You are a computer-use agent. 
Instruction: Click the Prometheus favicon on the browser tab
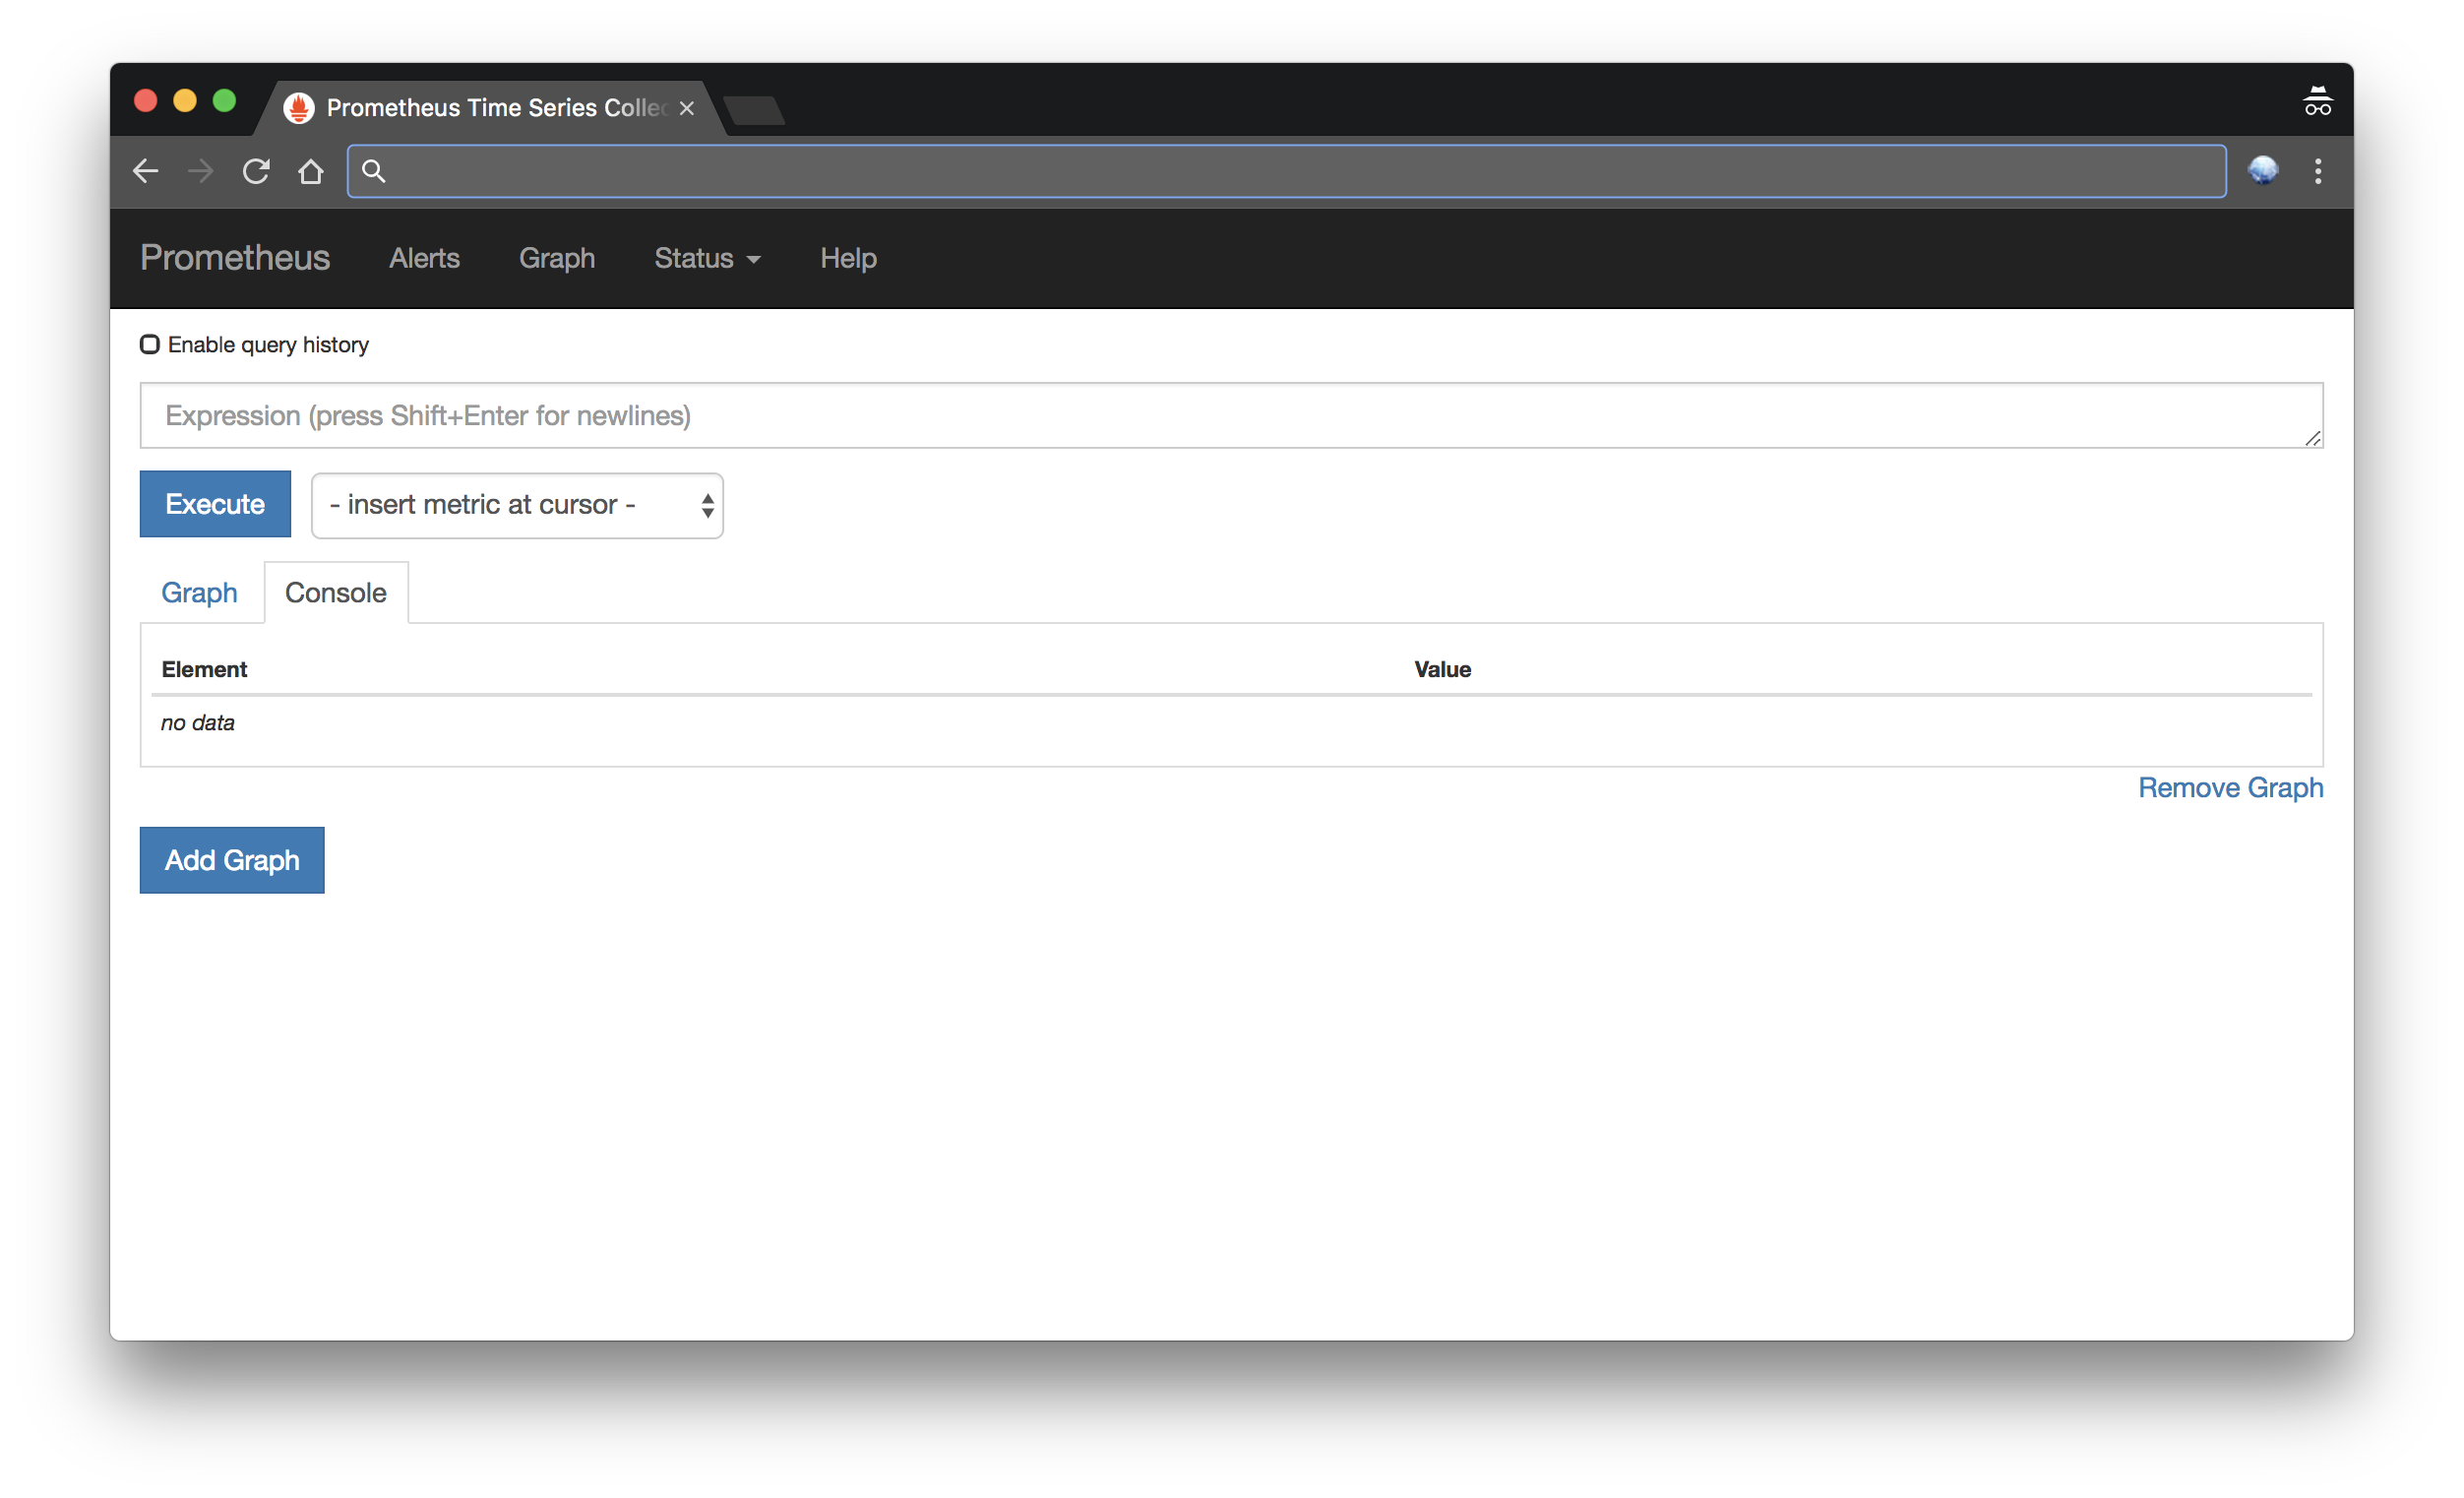299,107
